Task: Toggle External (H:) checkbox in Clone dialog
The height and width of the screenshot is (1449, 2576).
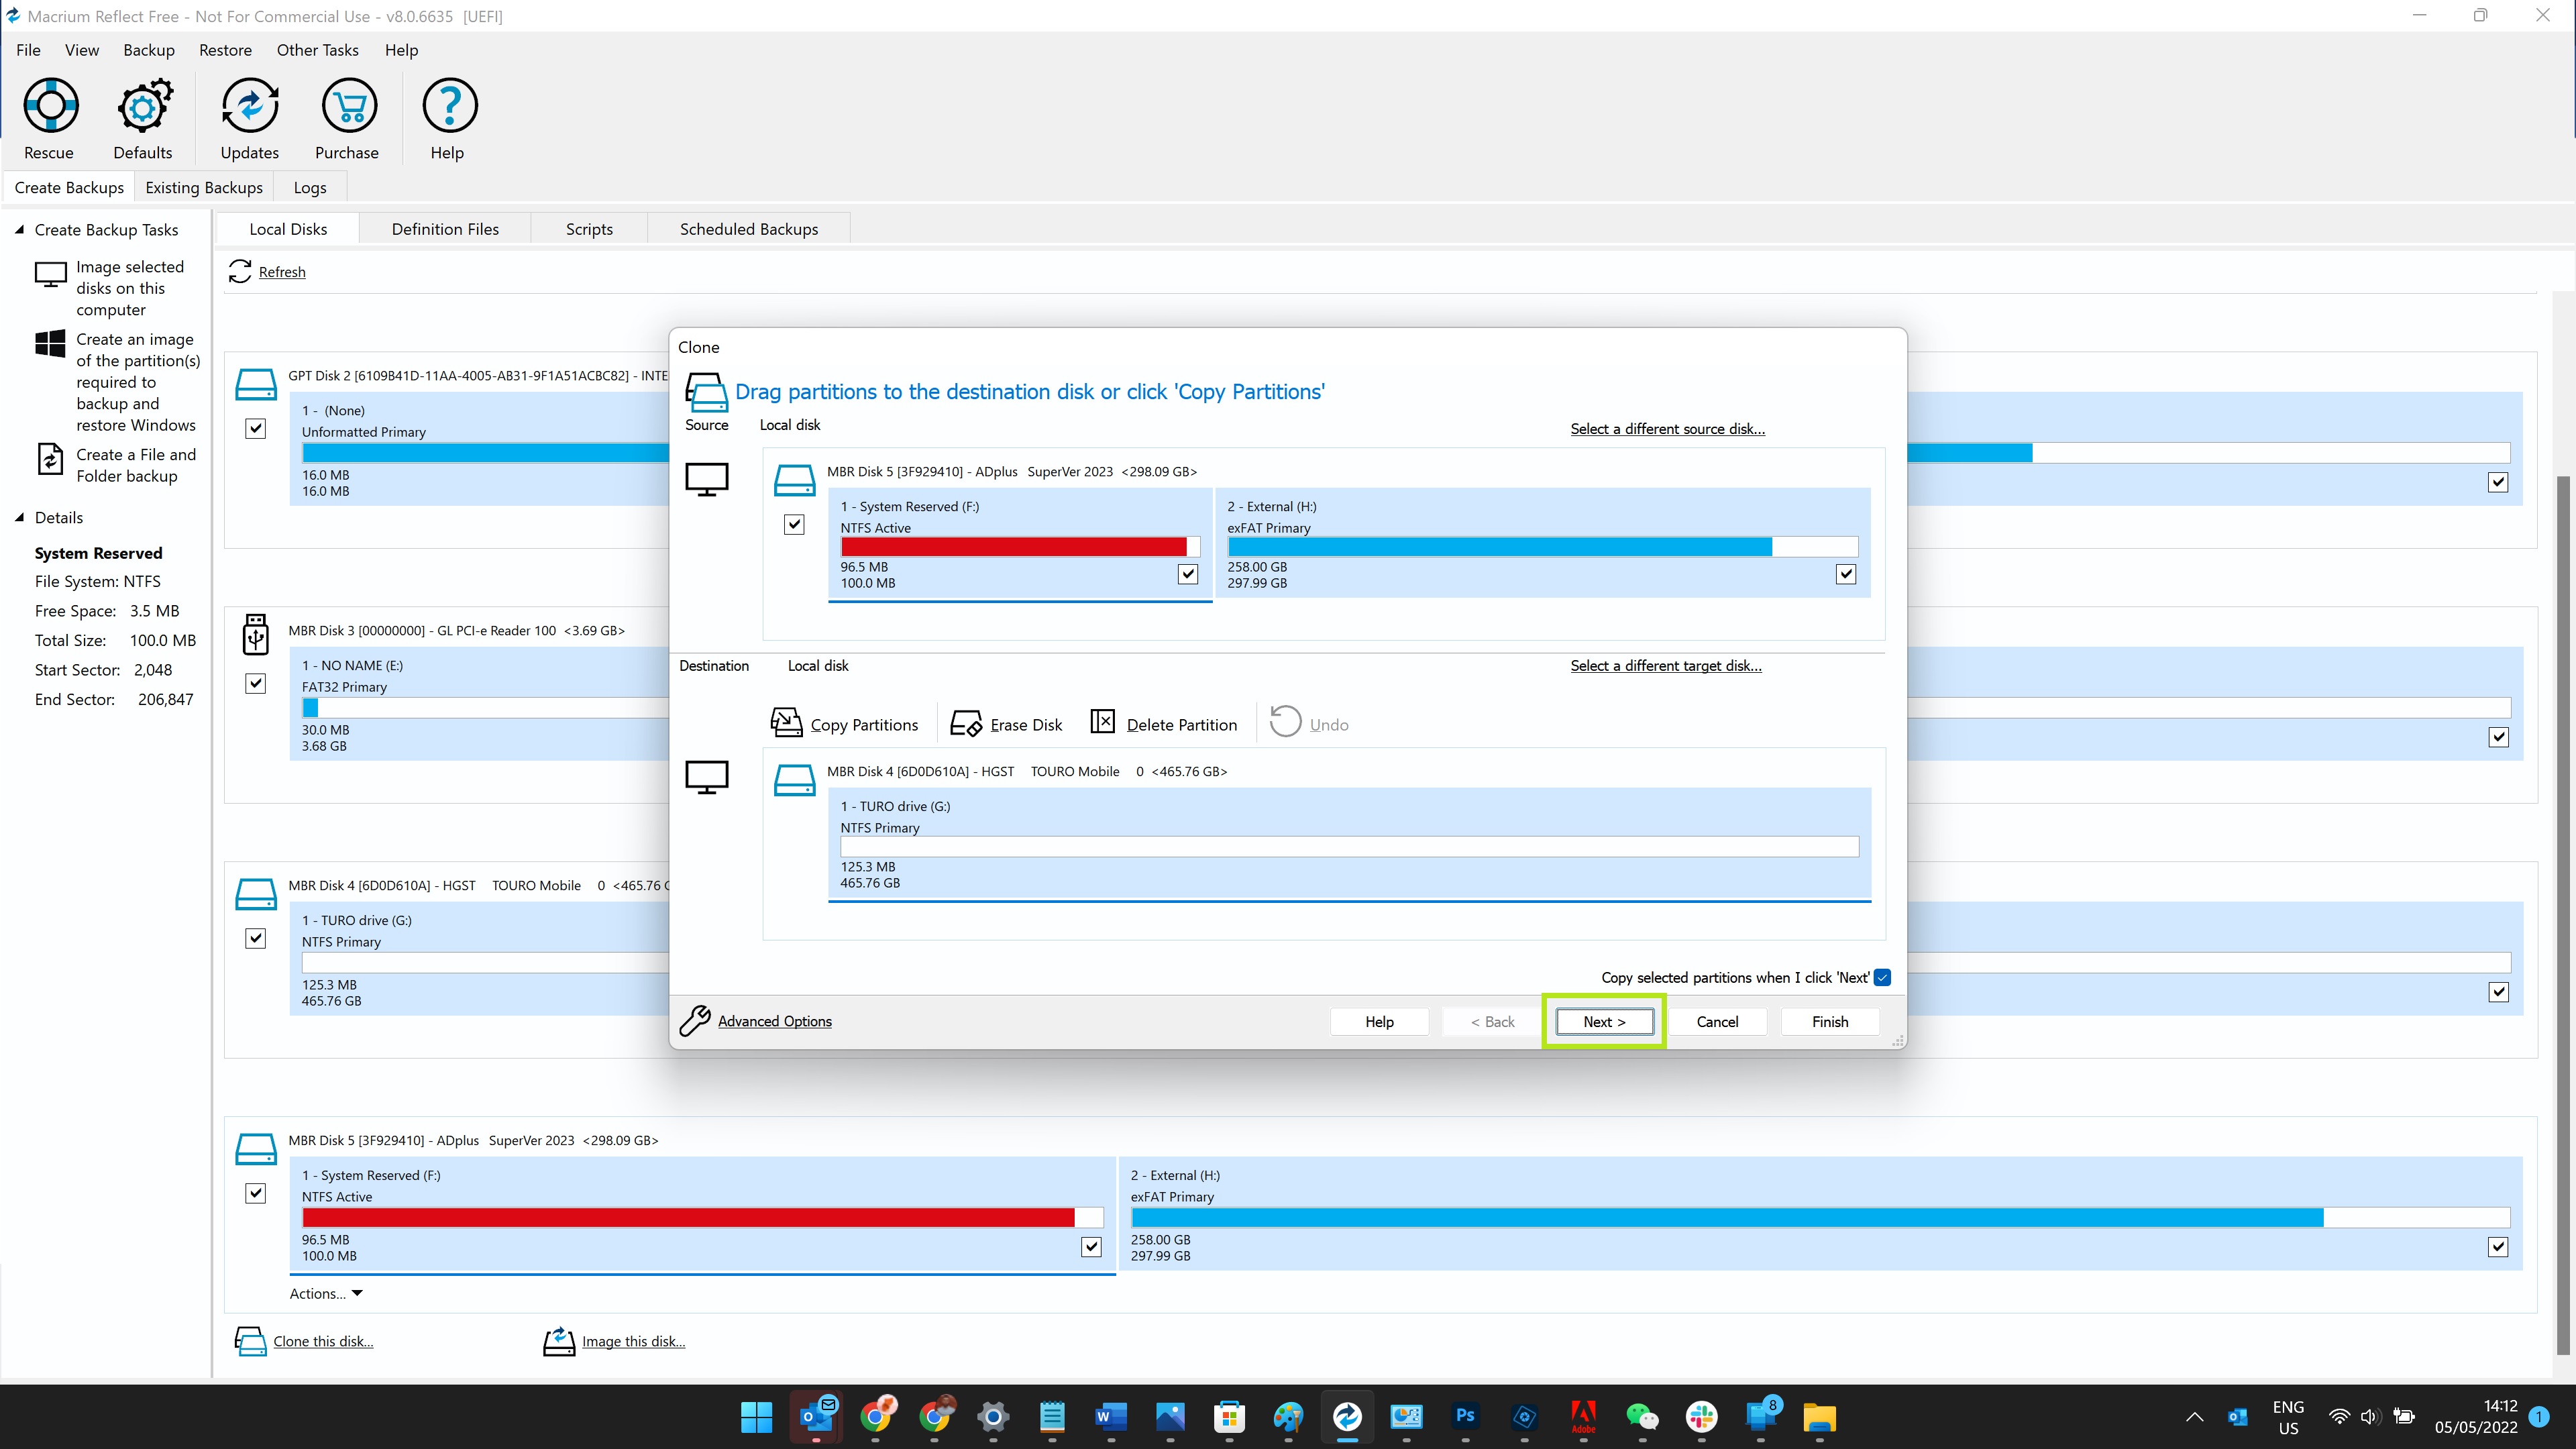Action: [x=1846, y=574]
